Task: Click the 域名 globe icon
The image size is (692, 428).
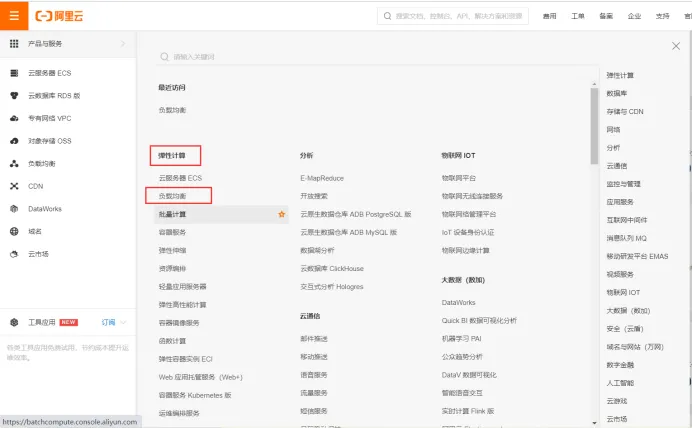Action: (x=14, y=231)
